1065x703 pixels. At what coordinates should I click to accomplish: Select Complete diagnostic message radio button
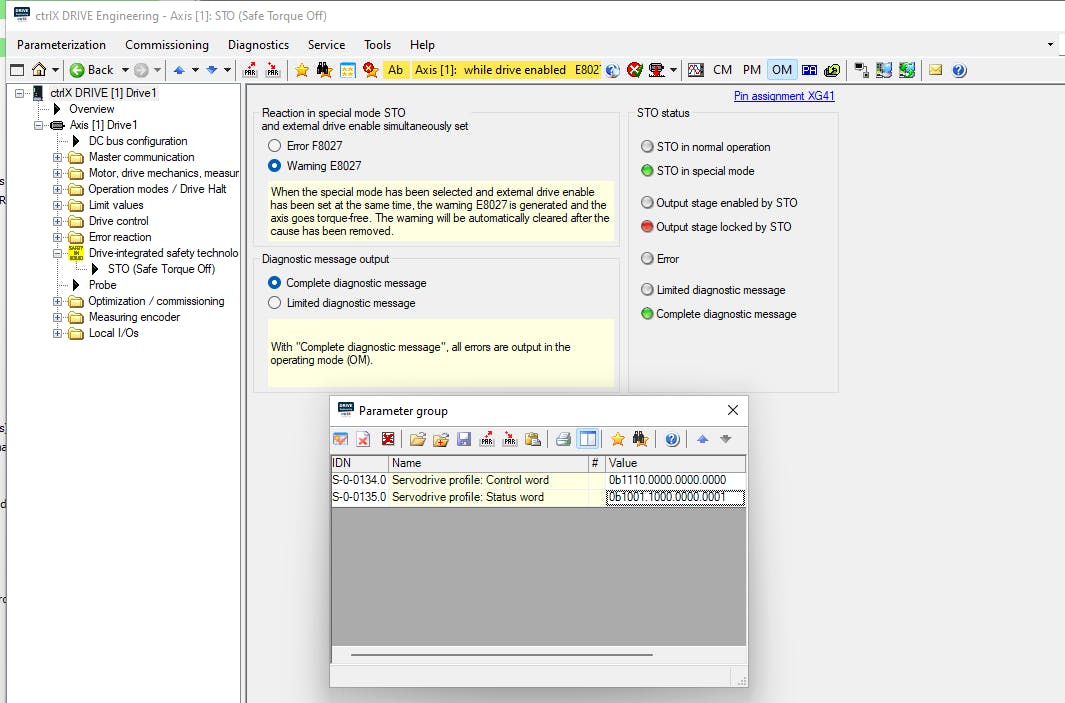(275, 283)
